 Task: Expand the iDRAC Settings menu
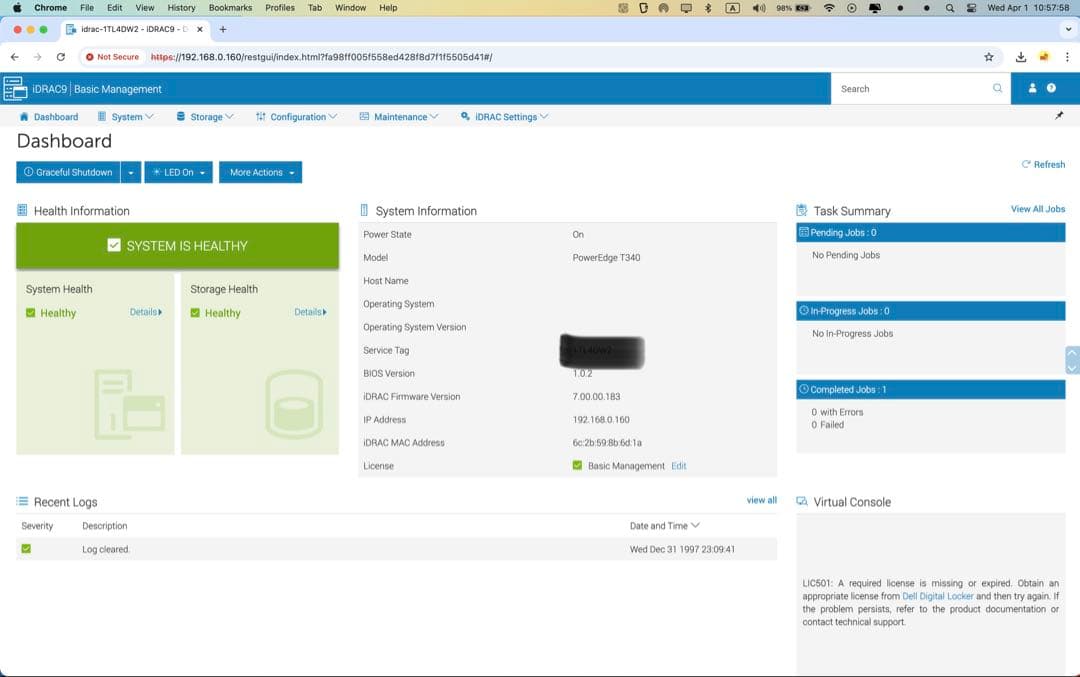504,116
